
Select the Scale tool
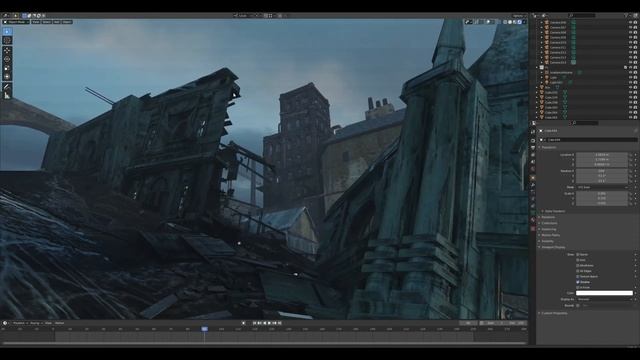(7, 68)
